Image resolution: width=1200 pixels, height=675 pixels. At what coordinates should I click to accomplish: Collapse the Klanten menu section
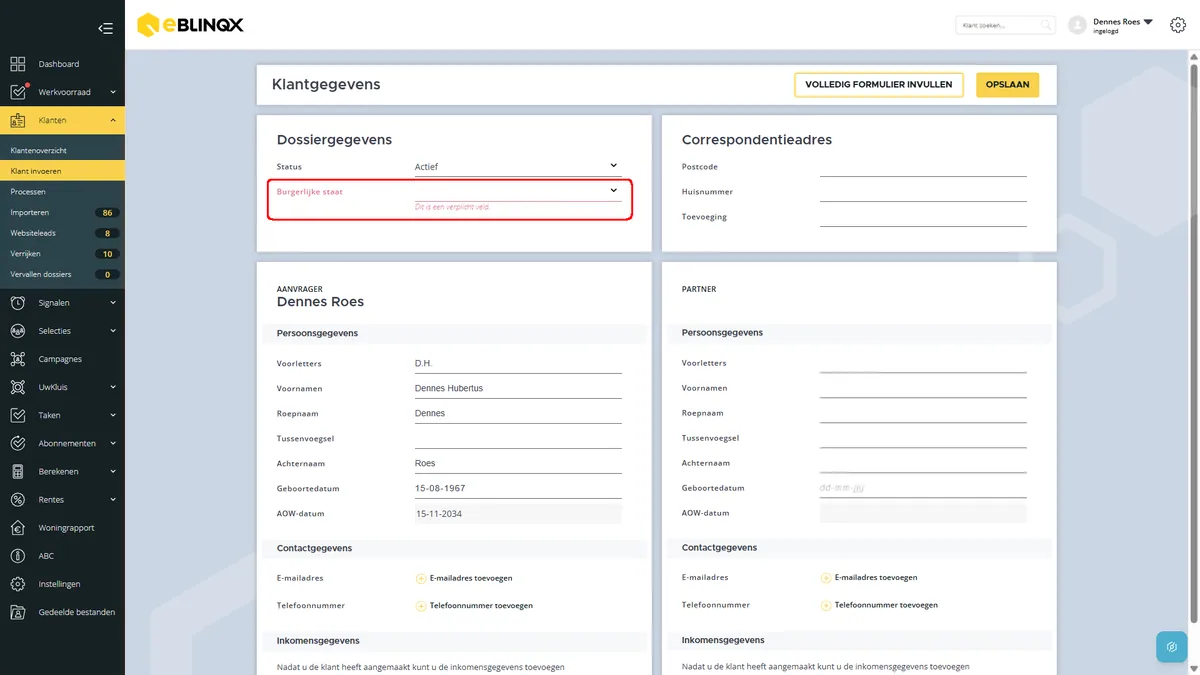pyautogui.click(x=113, y=120)
